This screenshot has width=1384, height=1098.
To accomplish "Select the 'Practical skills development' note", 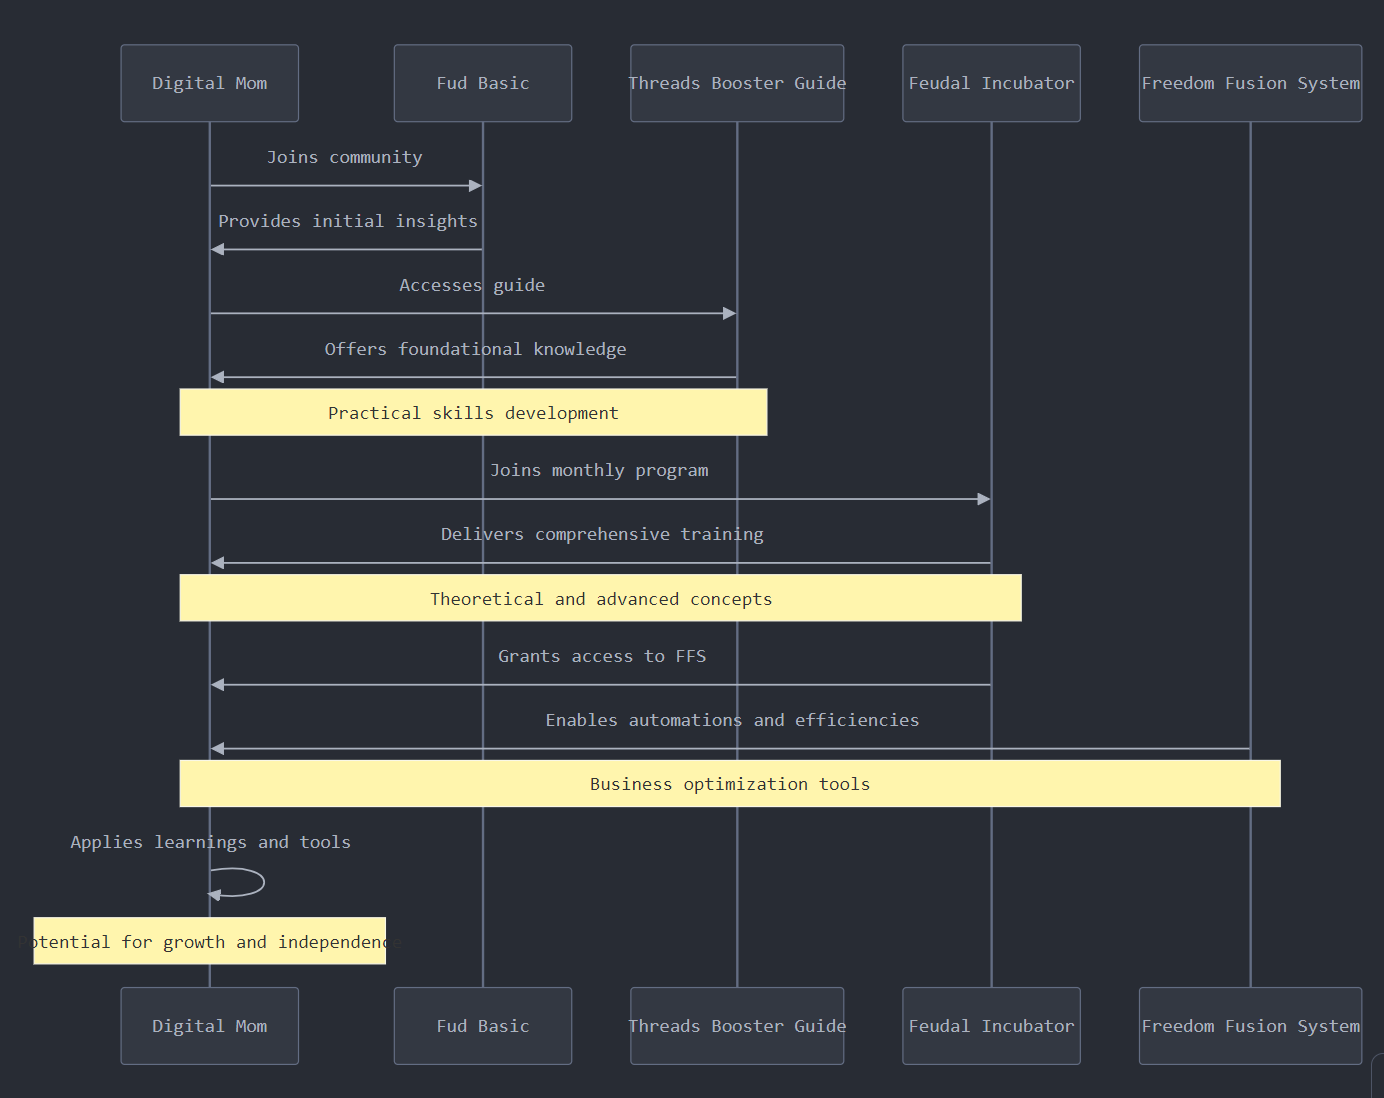I will [473, 412].
